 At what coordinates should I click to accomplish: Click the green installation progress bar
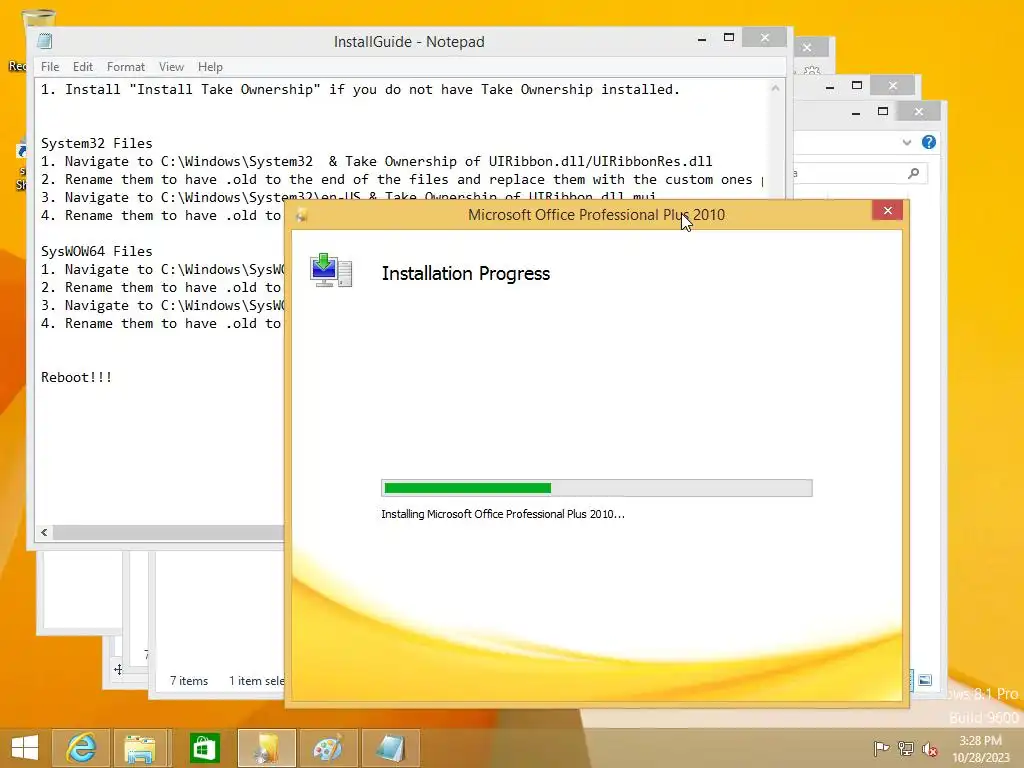pos(596,488)
